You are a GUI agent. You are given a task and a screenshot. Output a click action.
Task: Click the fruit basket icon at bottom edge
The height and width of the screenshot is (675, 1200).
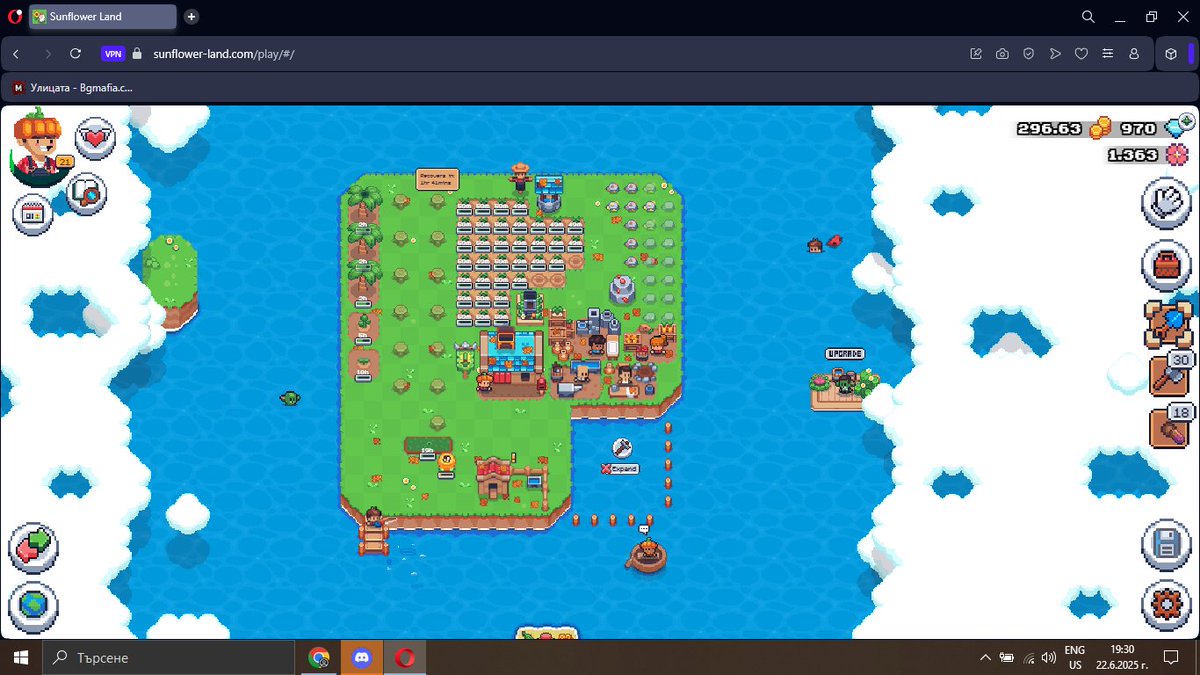[548, 634]
